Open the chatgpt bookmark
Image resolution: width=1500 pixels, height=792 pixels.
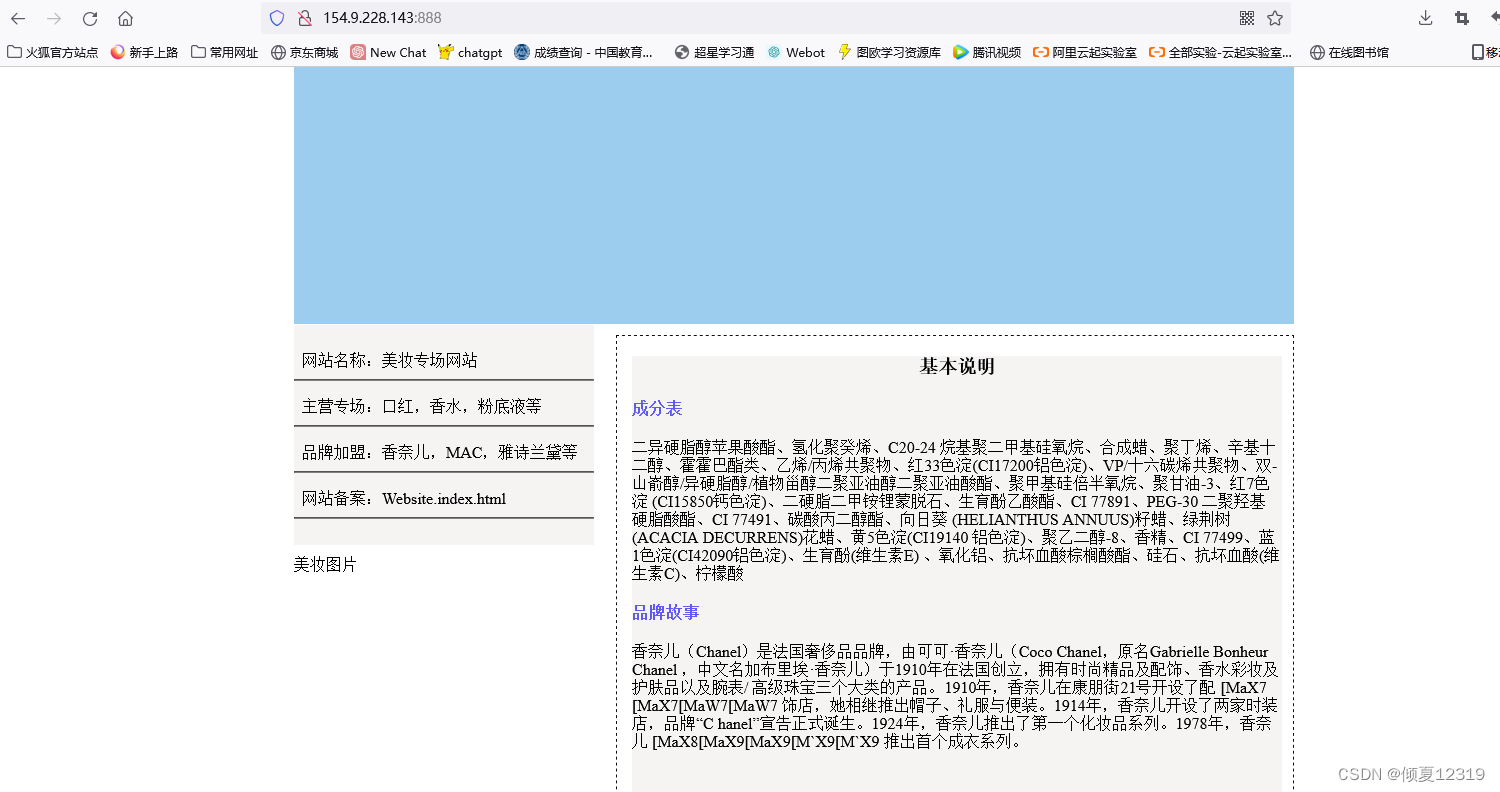tap(470, 52)
